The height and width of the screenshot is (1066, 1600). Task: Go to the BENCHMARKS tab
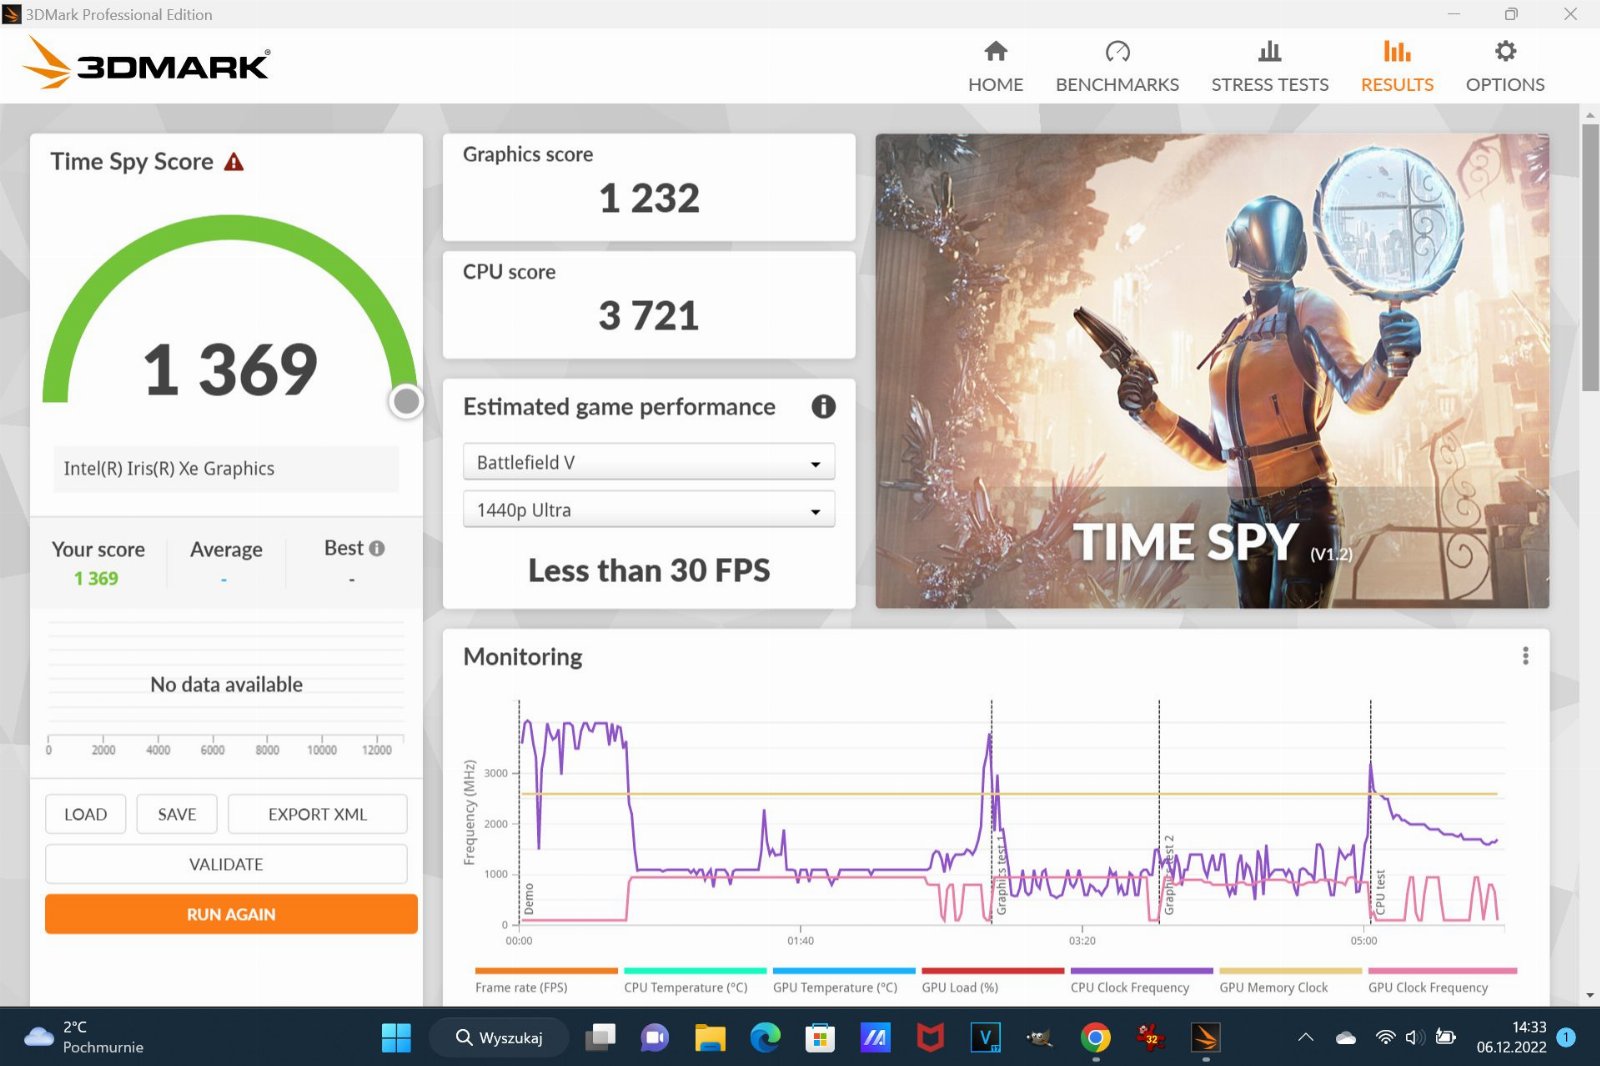(x=1117, y=66)
